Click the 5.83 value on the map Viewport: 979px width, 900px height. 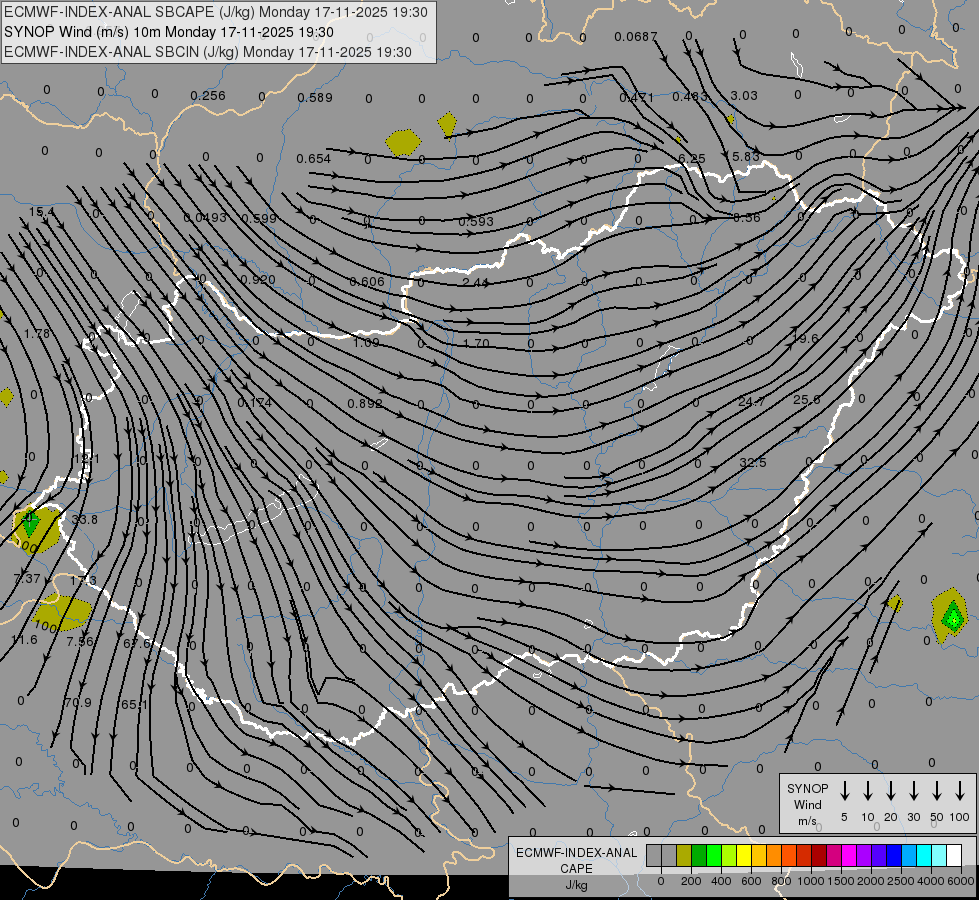(x=745, y=156)
